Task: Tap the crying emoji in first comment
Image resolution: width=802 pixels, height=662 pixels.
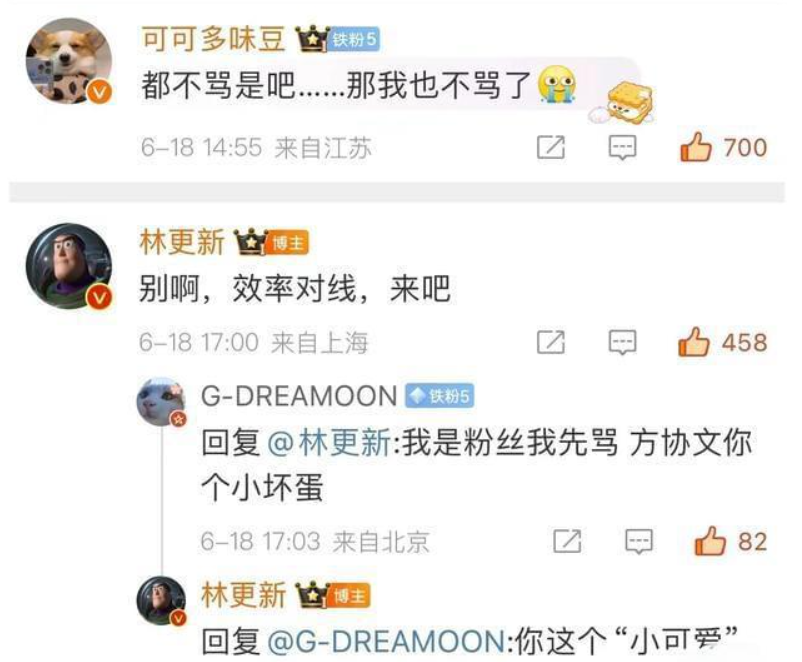Action: point(557,84)
